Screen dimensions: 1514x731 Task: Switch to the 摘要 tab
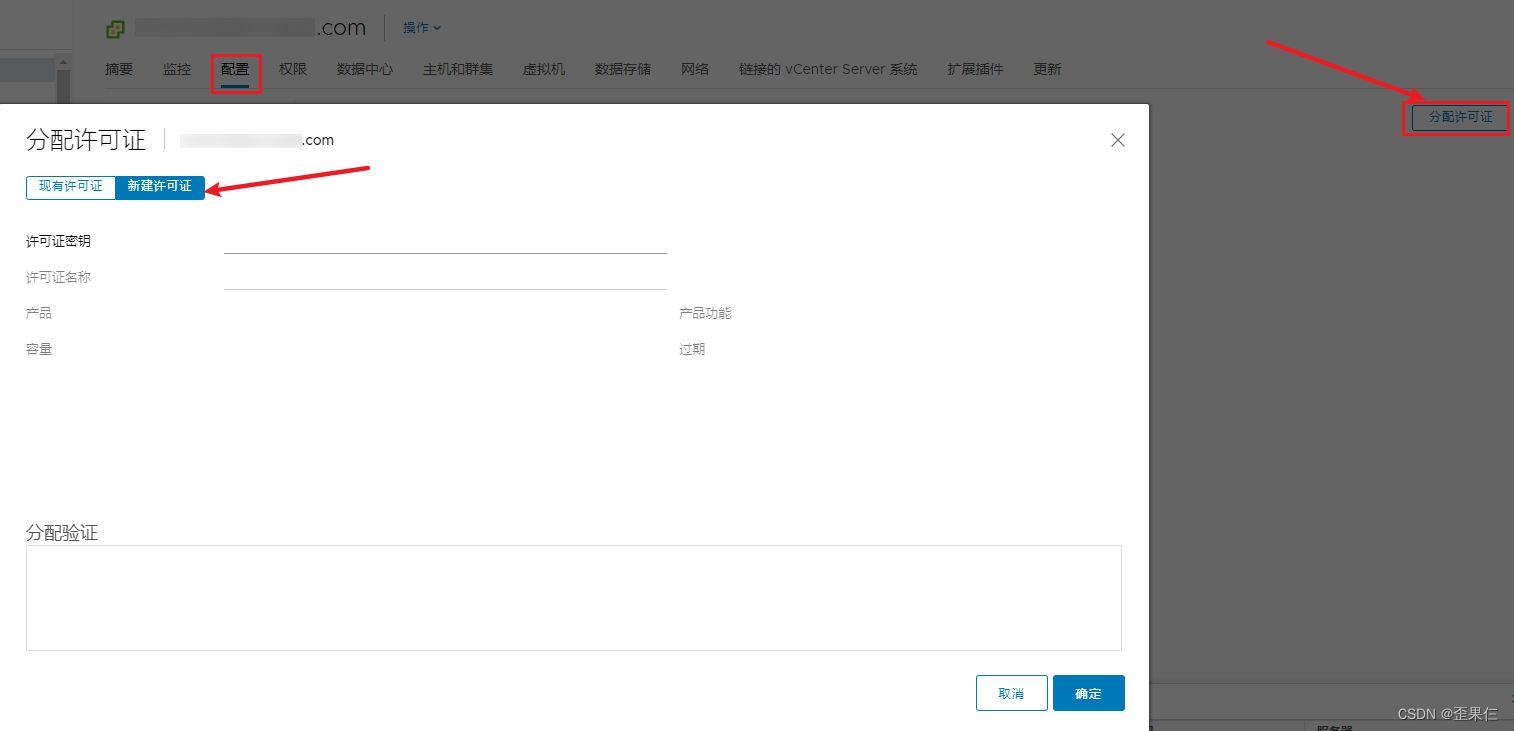[x=119, y=69]
